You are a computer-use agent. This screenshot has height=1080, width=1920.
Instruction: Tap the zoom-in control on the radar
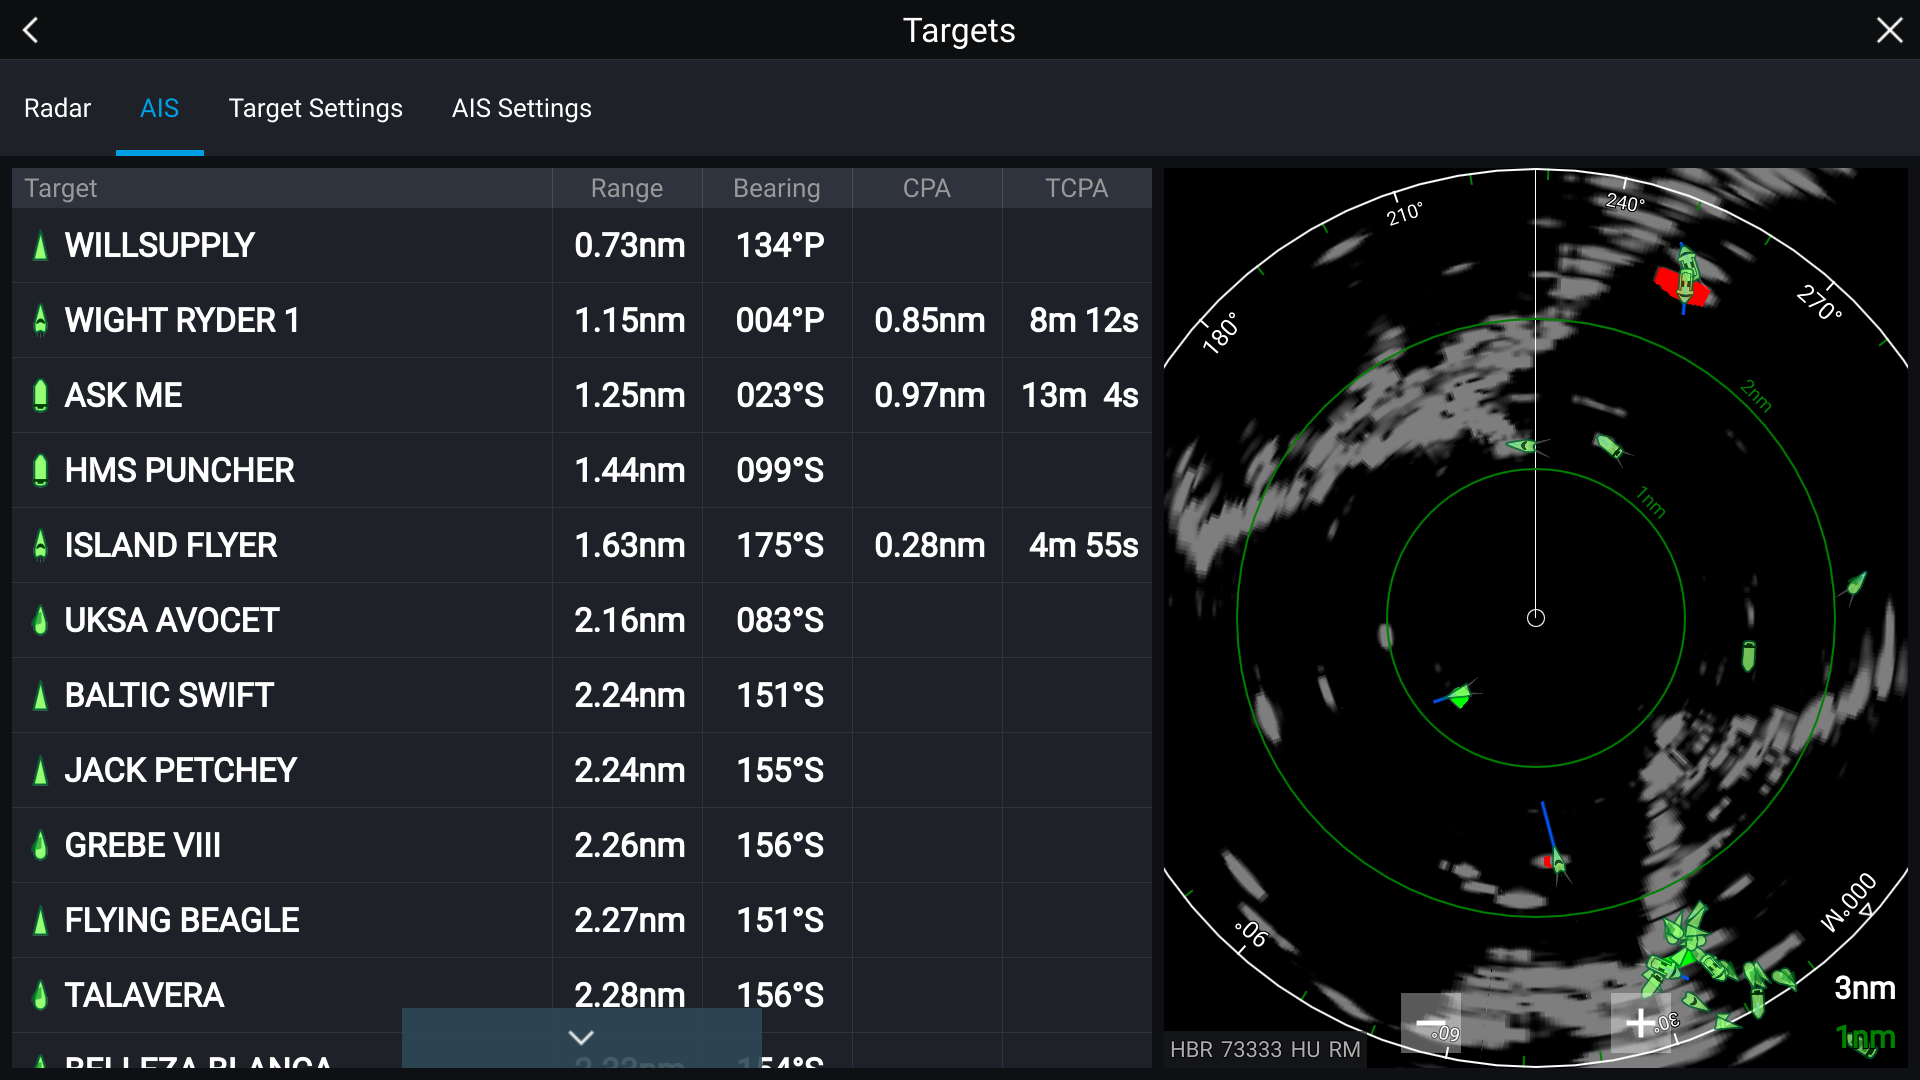pyautogui.click(x=1641, y=1023)
